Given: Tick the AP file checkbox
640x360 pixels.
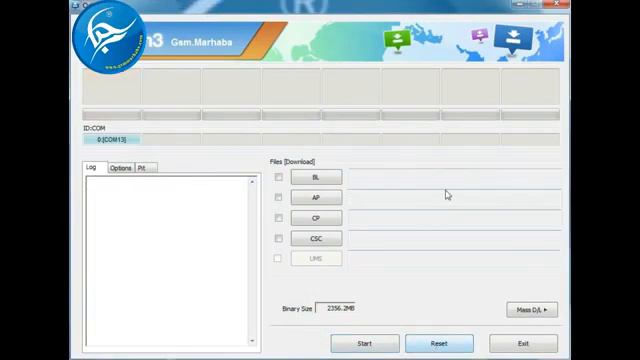Looking at the screenshot, I should click(278, 198).
